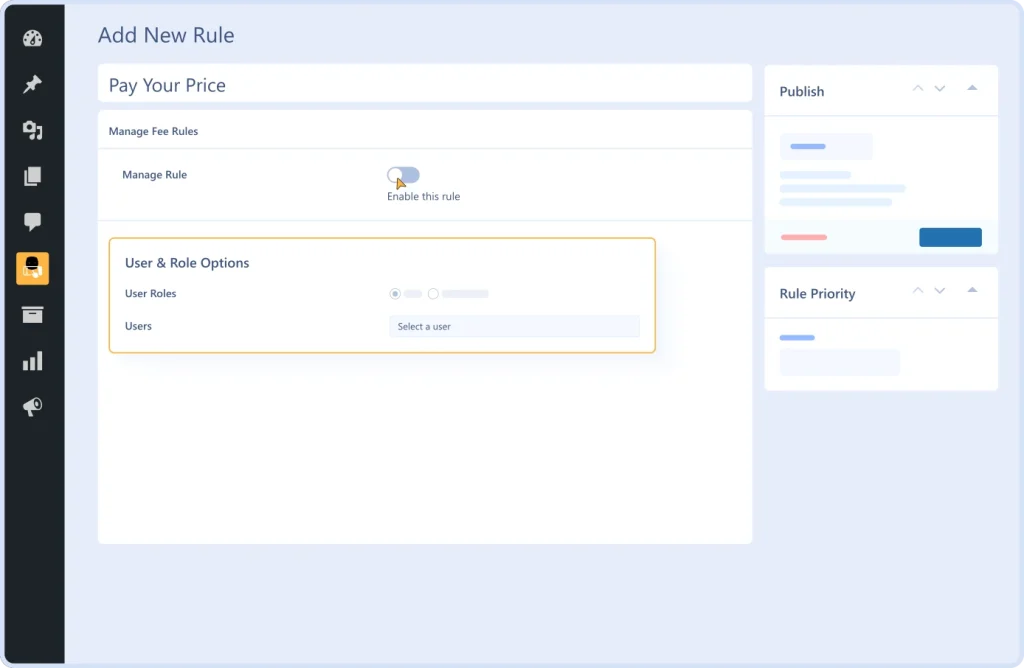Select the first User Roles radio button
The image size is (1024, 668).
(394, 293)
